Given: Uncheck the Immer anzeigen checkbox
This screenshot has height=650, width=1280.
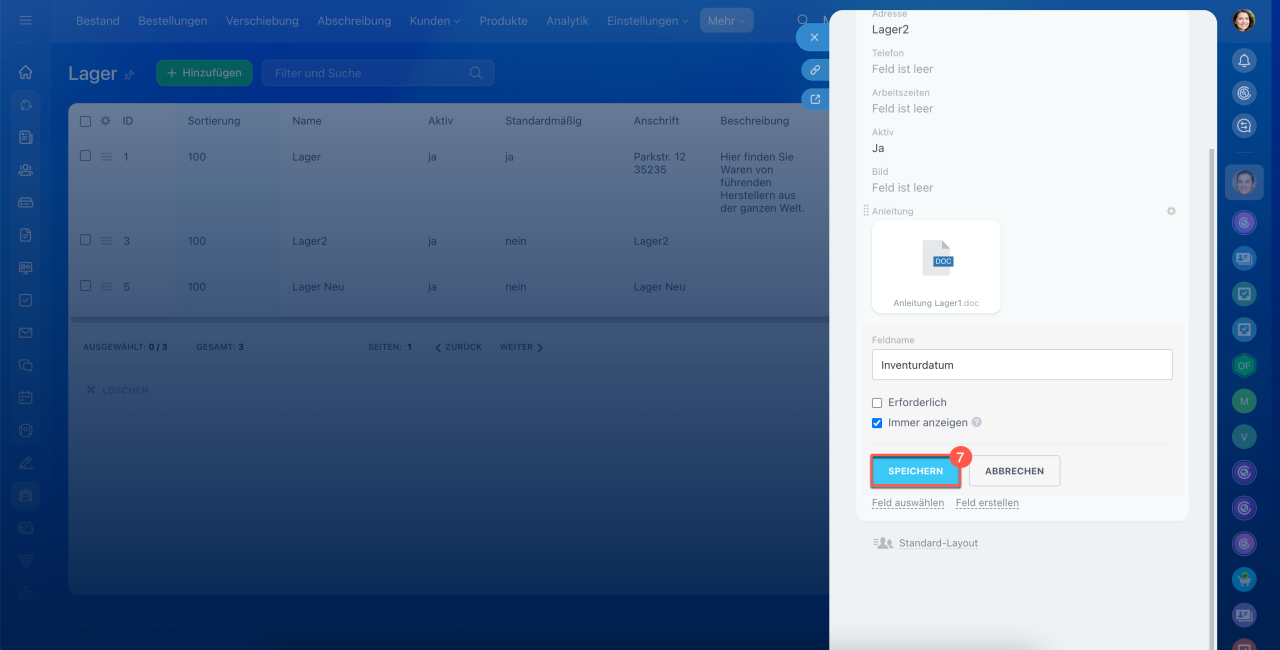Looking at the screenshot, I should pos(877,423).
